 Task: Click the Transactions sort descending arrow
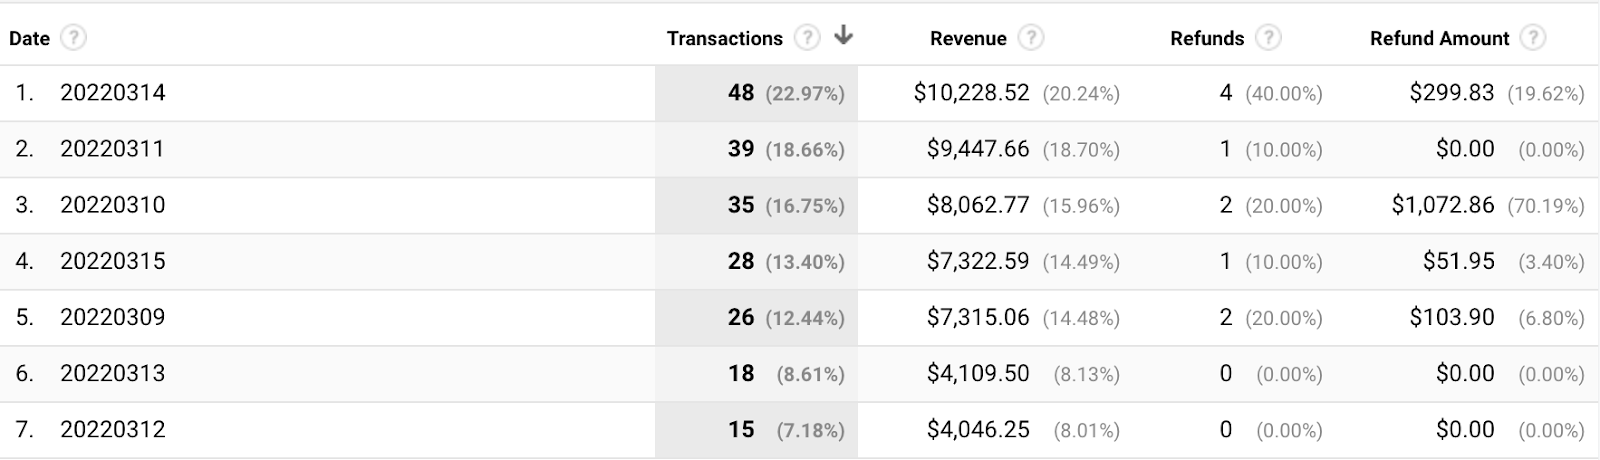pyautogui.click(x=843, y=37)
